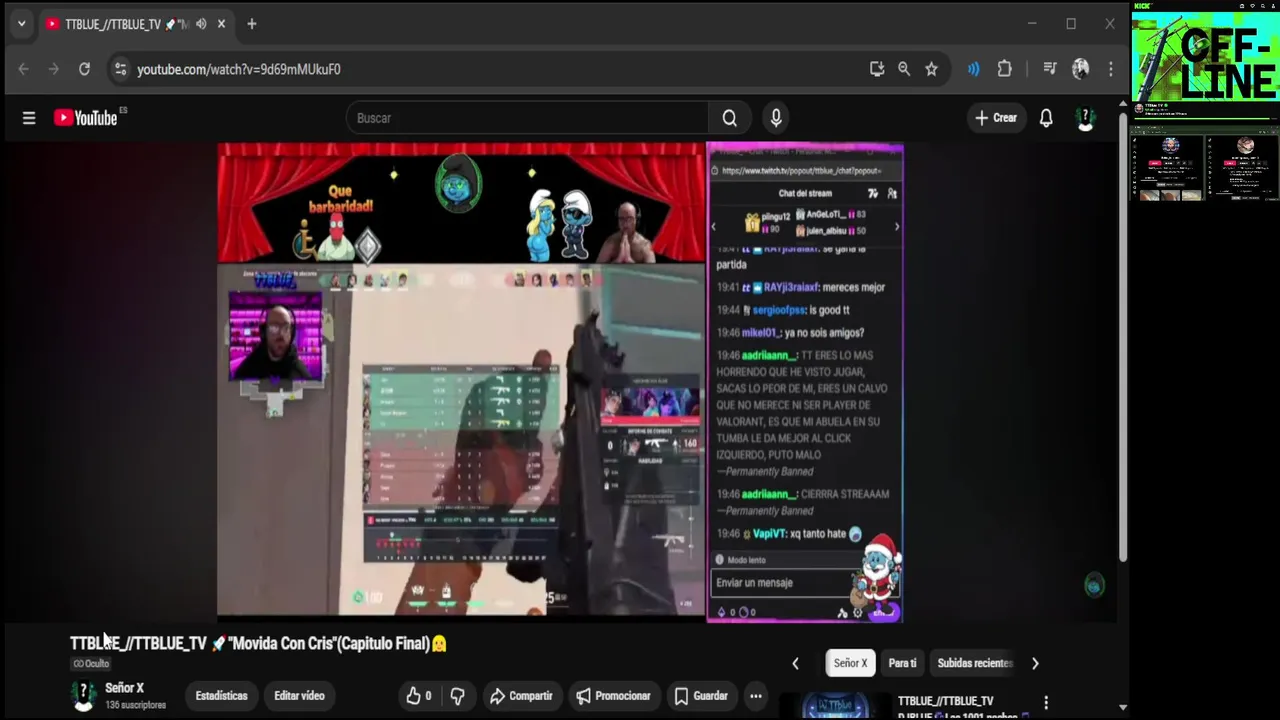This screenshot has height=720, width=1280.
Task: Click the floating extension bubble near scrollbar
Action: pos(1094,586)
